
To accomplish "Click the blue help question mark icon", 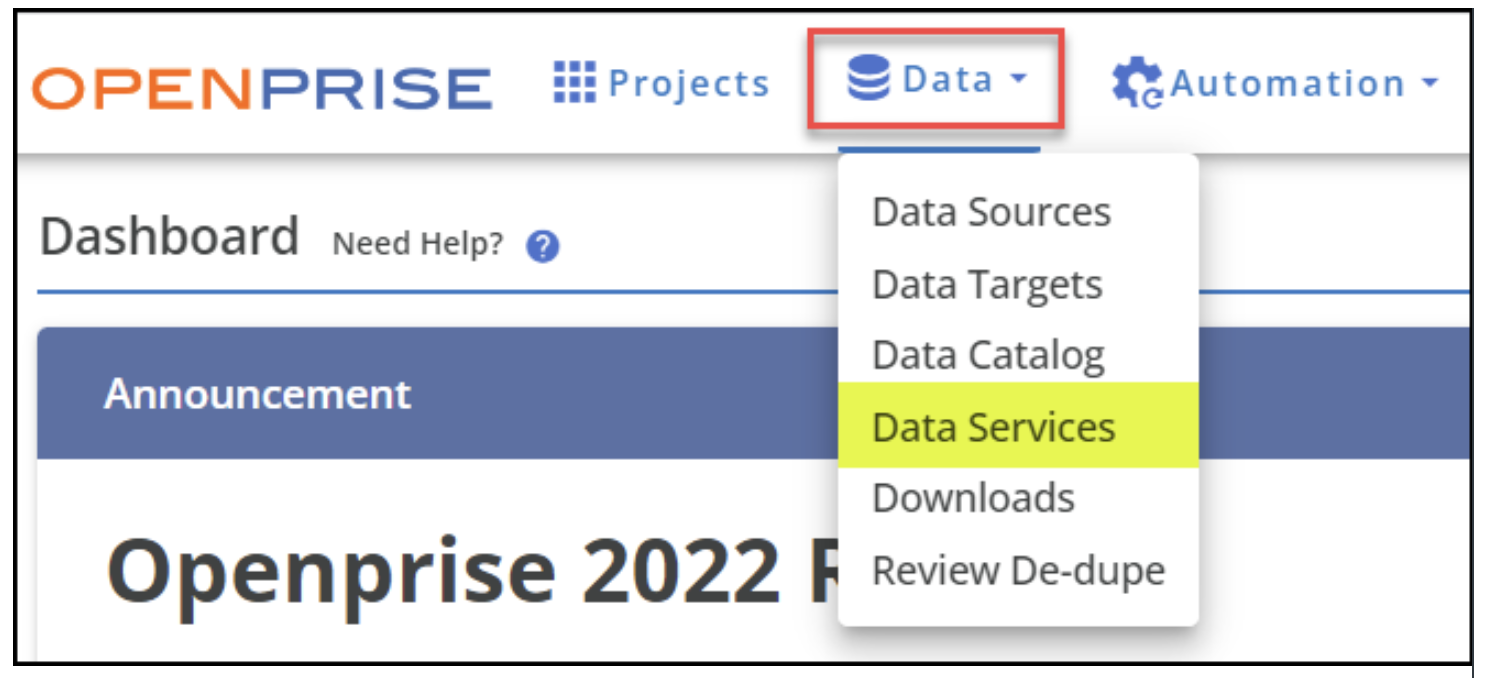I will coord(542,246).
